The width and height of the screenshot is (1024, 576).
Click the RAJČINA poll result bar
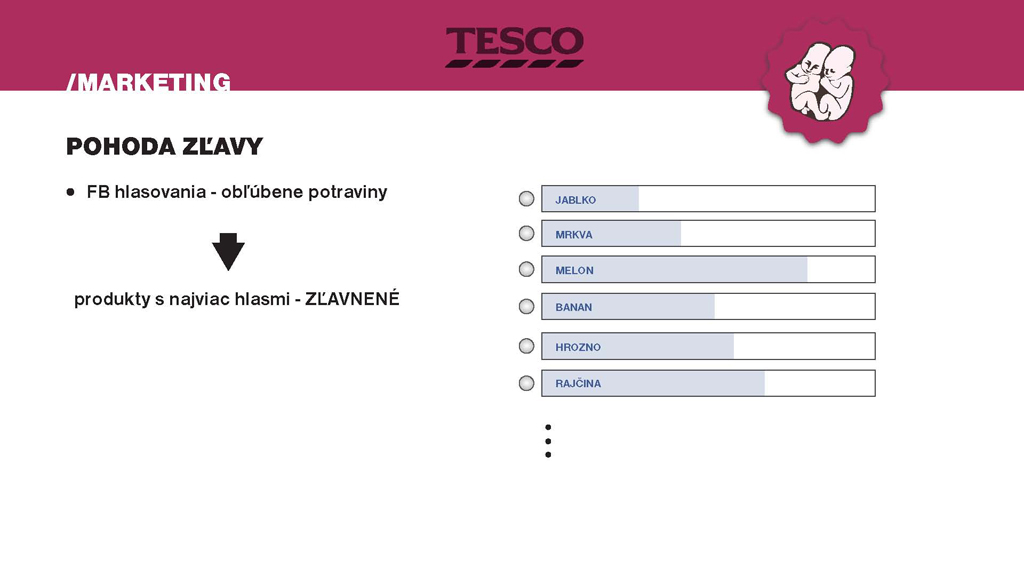tap(708, 383)
